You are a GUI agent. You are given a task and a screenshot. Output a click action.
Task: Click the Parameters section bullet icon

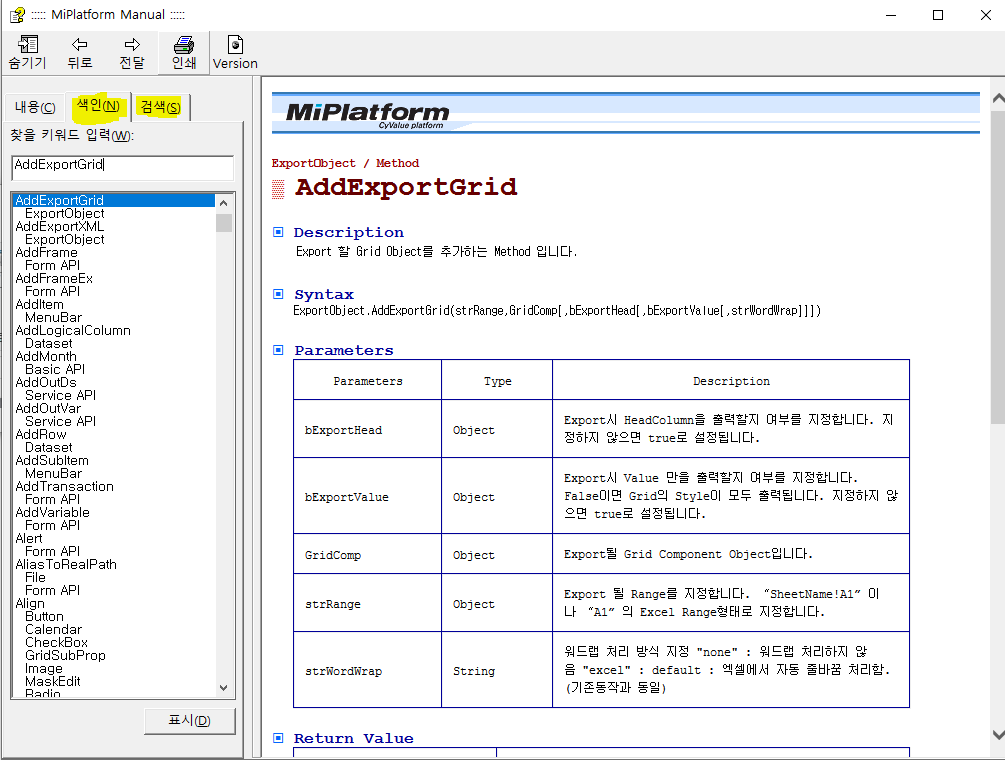[278, 350]
